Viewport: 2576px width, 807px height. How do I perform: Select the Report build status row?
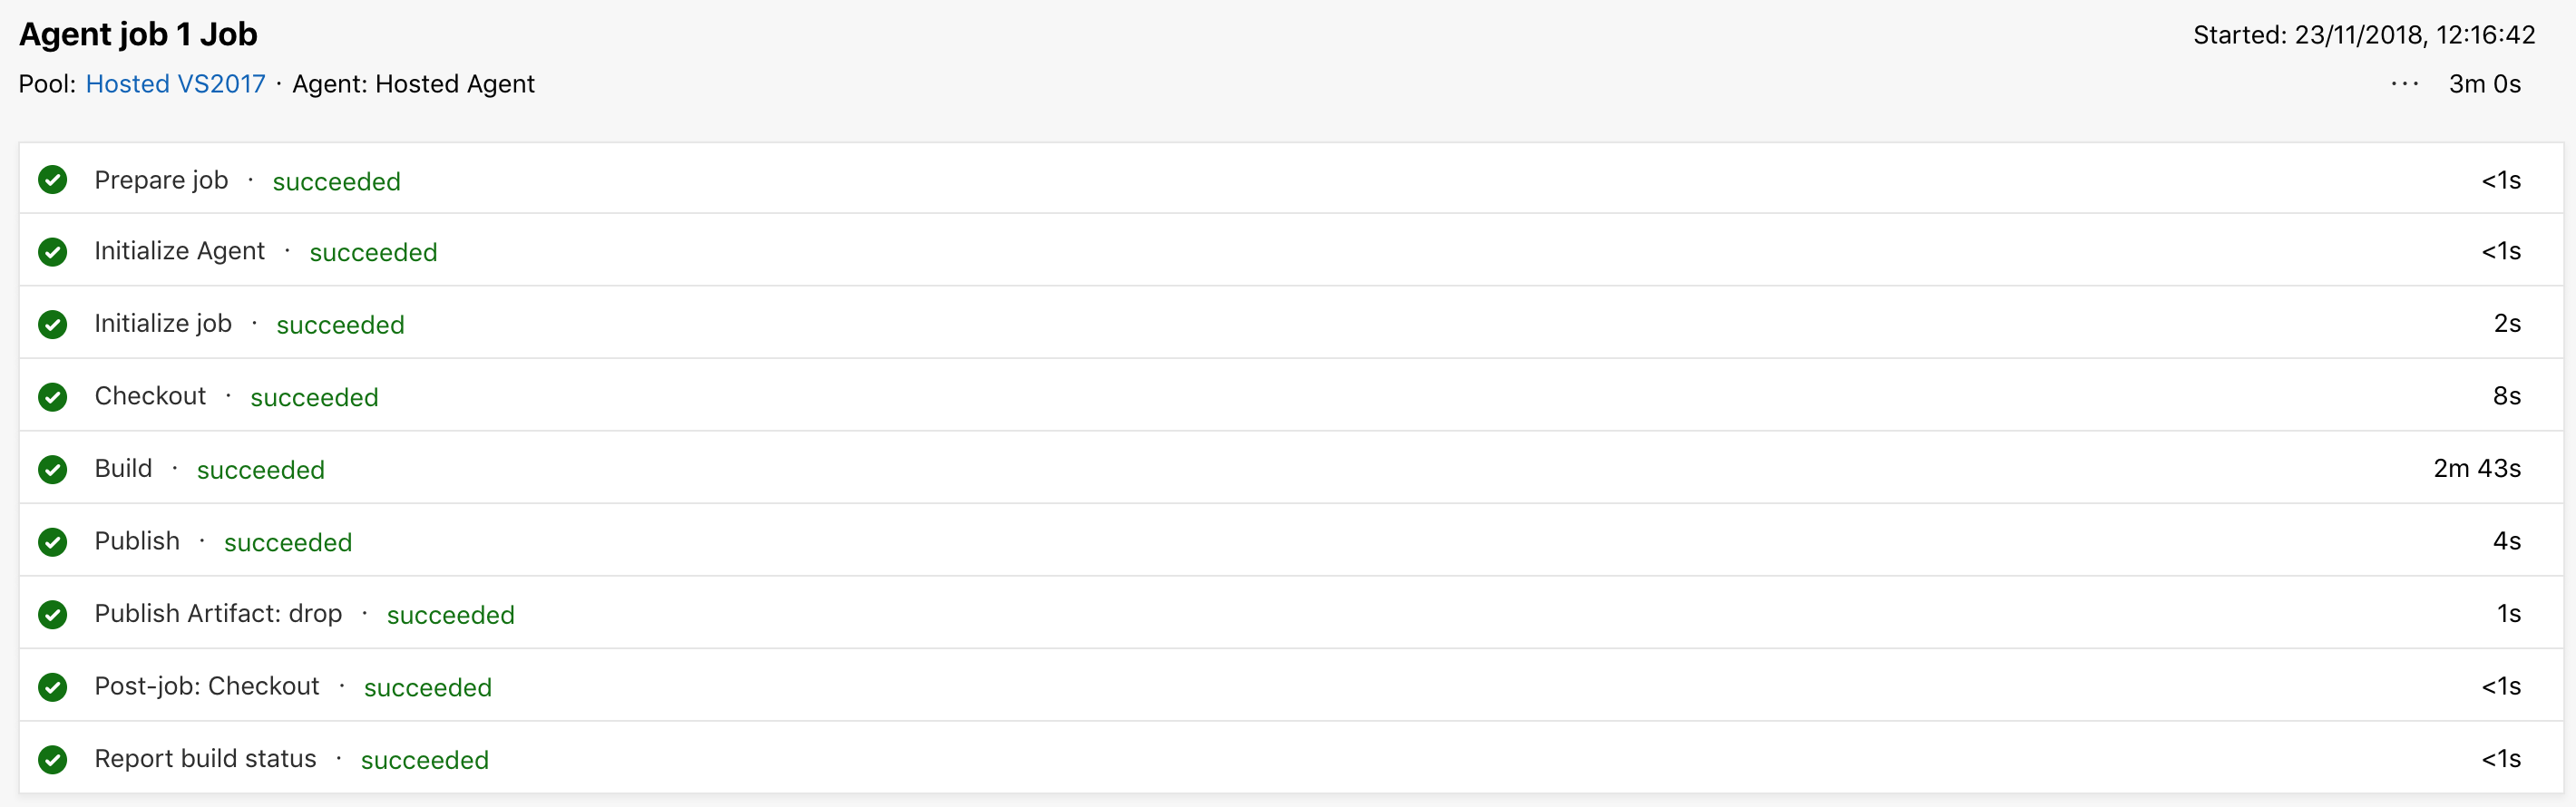point(205,759)
